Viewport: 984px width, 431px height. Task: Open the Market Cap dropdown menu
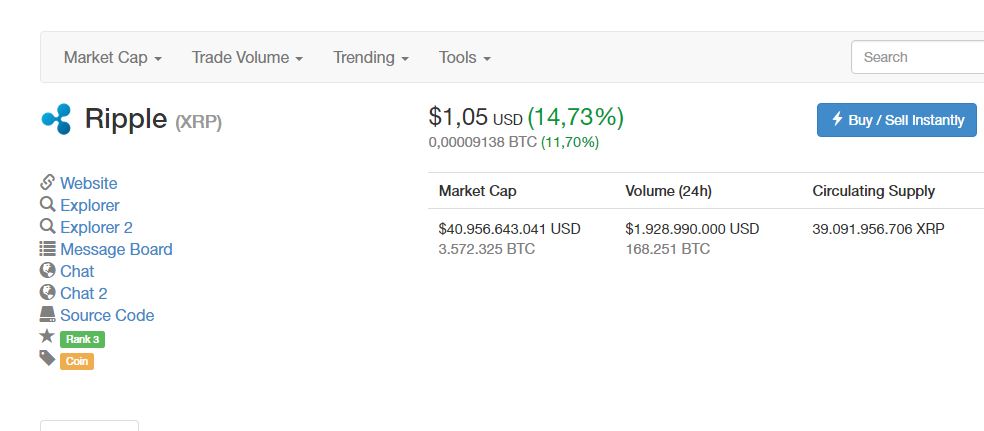click(112, 58)
